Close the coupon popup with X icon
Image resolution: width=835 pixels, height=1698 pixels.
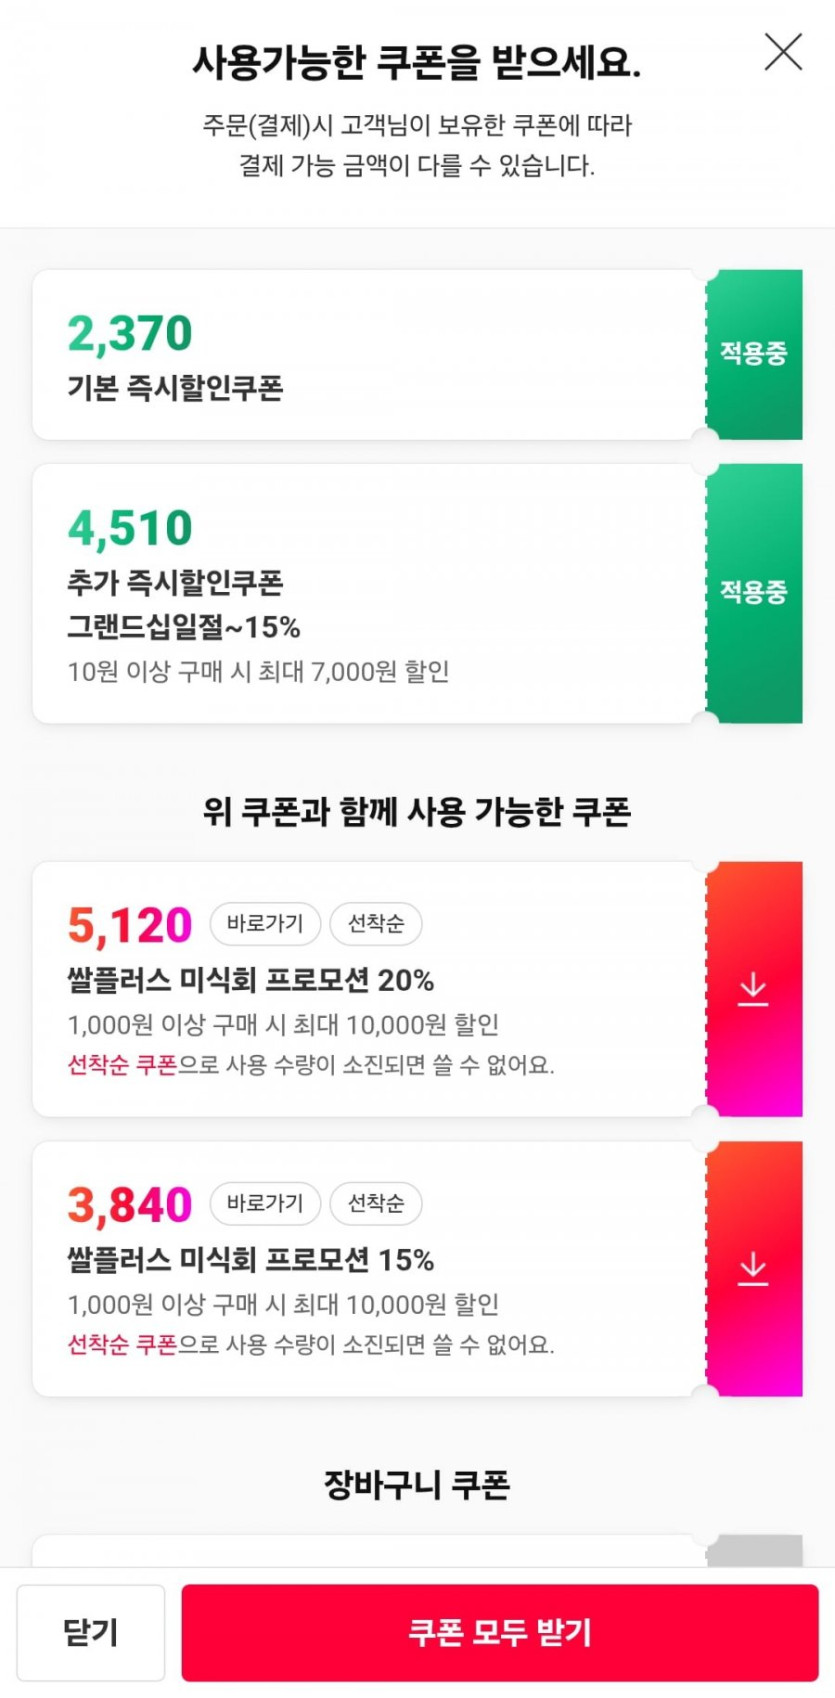click(783, 52)
